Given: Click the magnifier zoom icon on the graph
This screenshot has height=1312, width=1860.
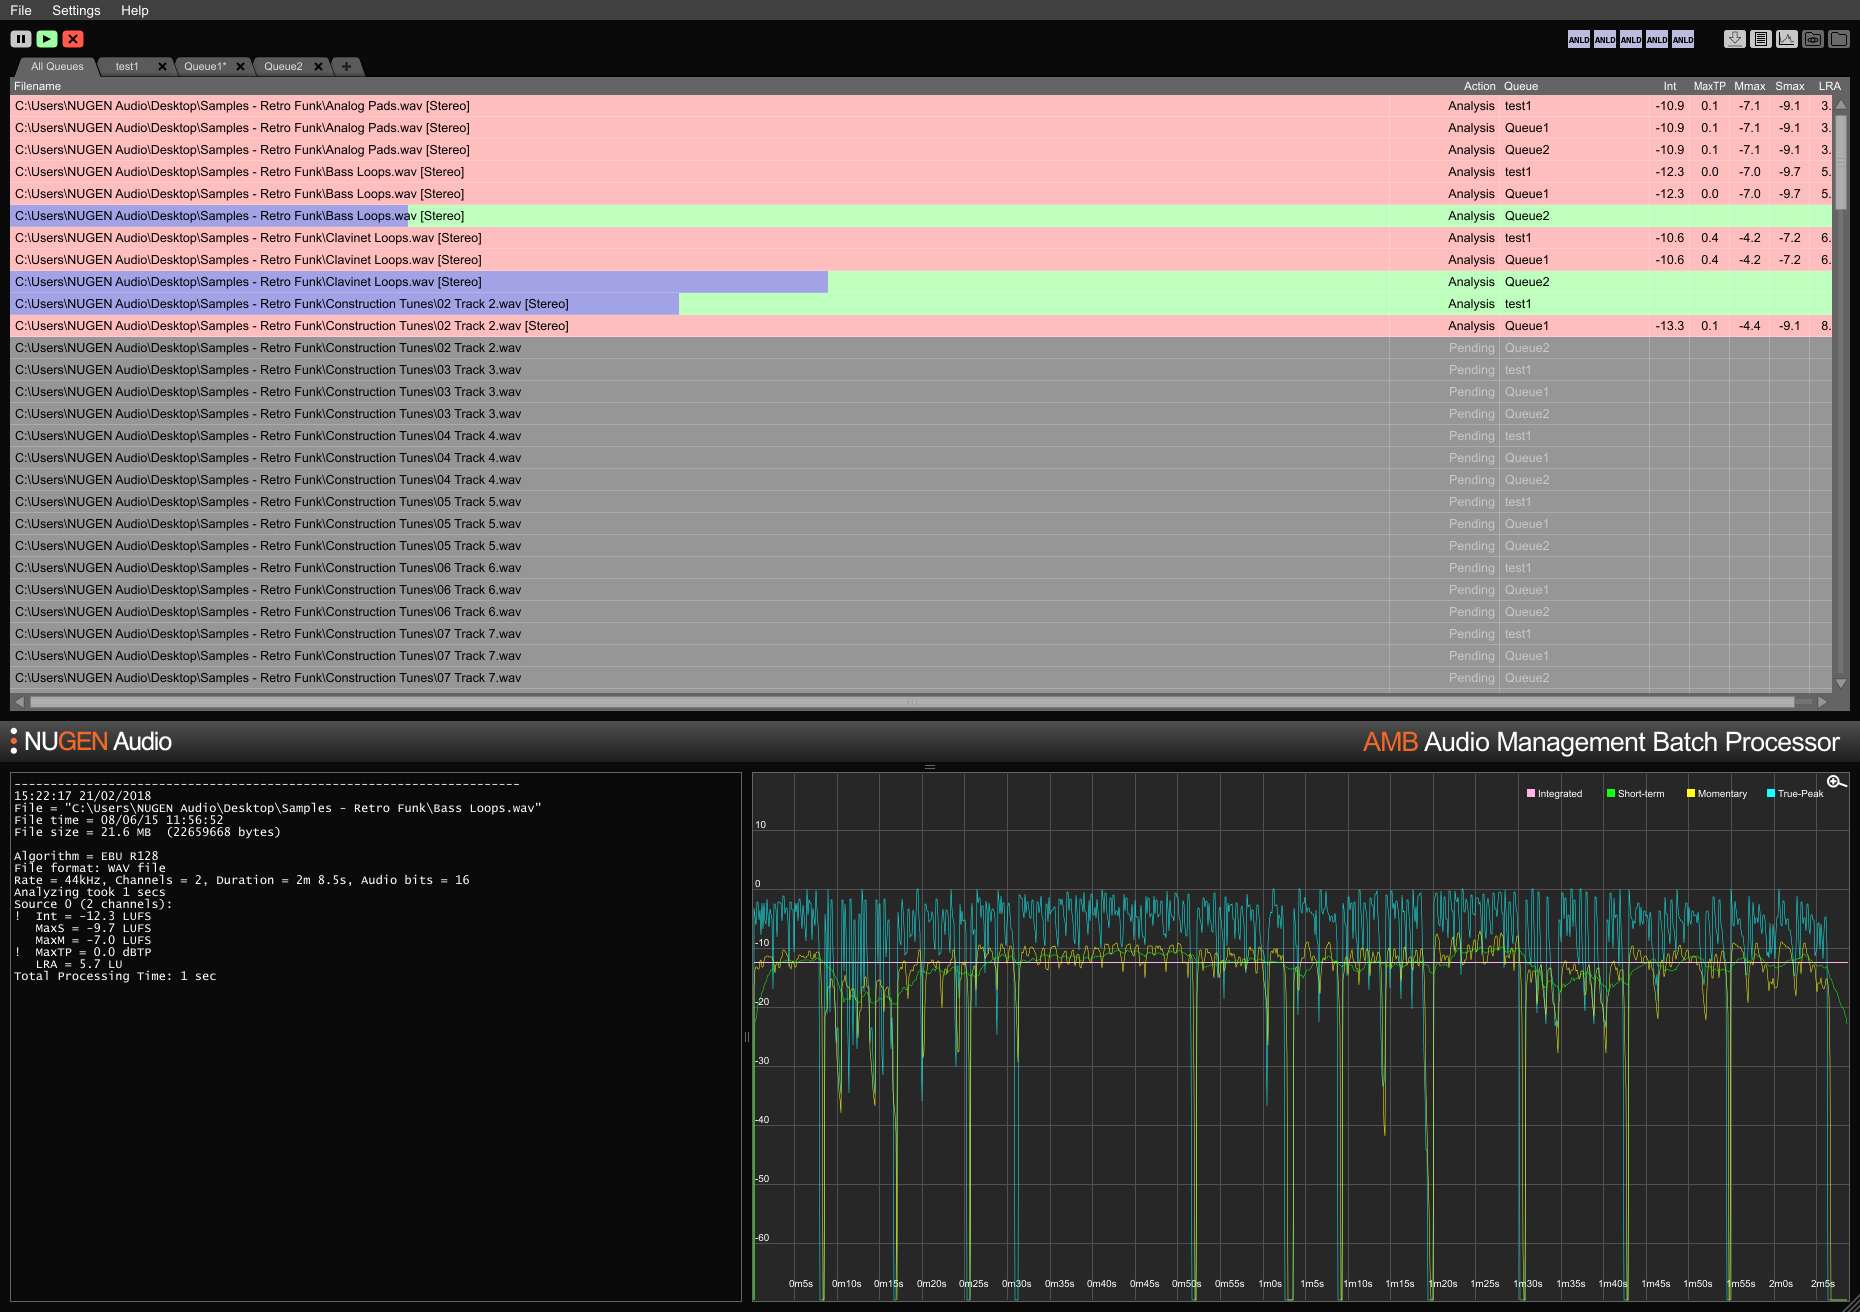Looking at the screenshot, I should click(x=1835, y=781).
